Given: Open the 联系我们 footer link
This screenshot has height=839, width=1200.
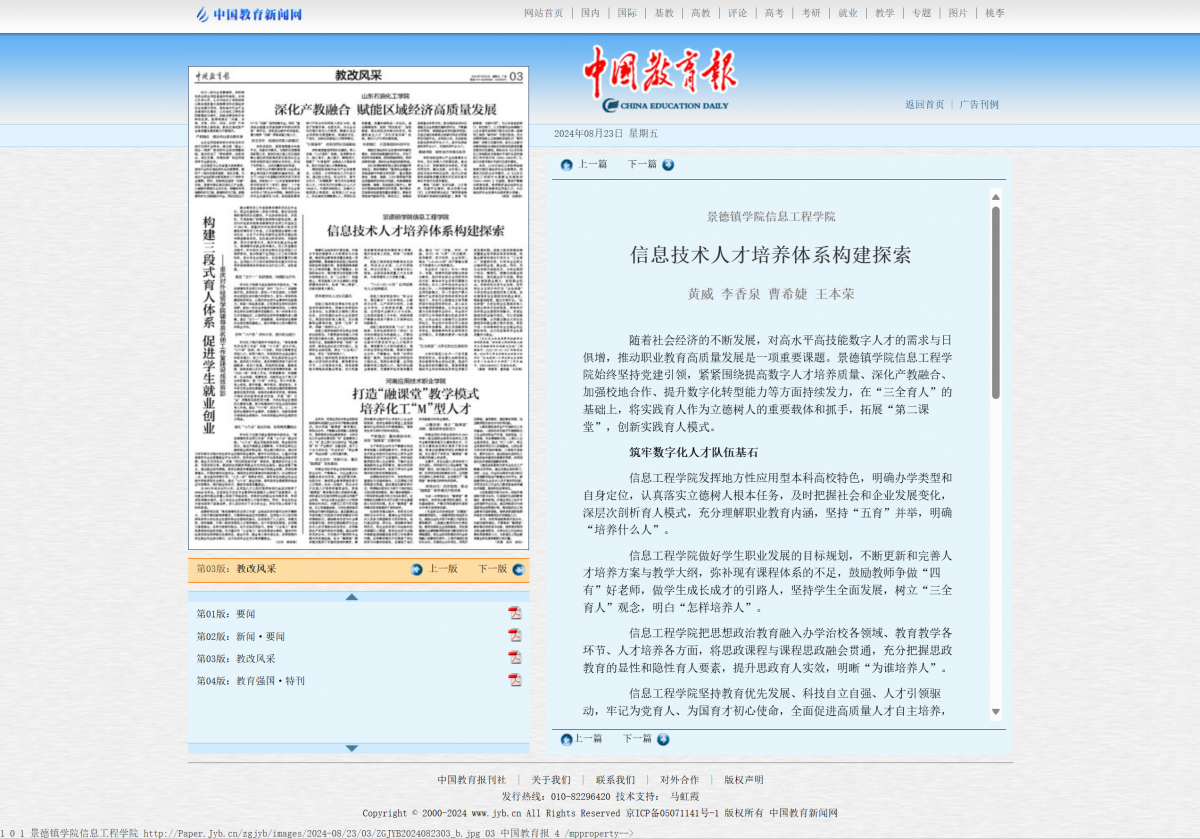Looking at the screenshot, I should (615, 780).
